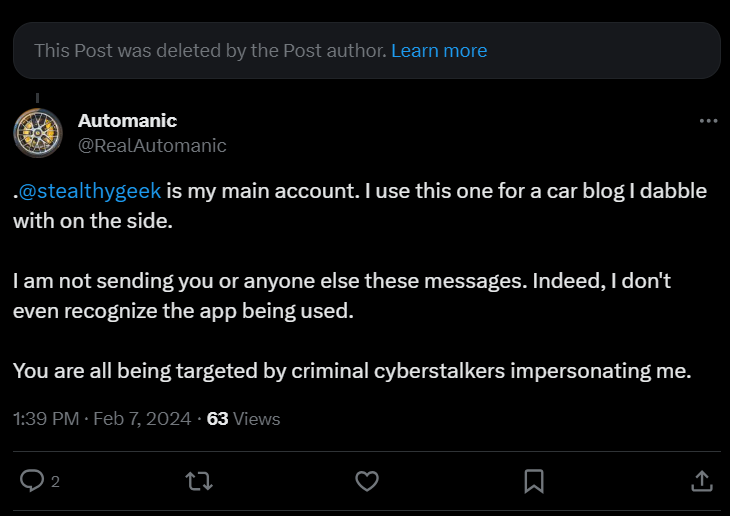The image size is (730, 516).
Task: Click the 63 Views counter
Action: point(243,419)
